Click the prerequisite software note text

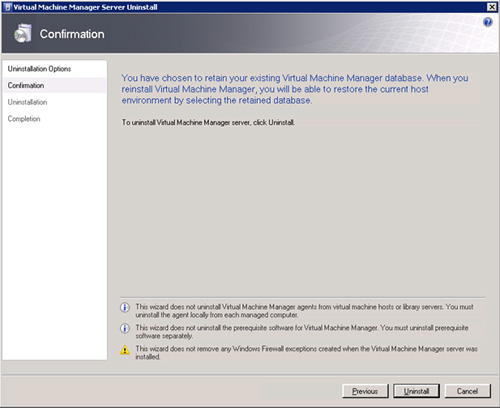(x=302, y=332)
